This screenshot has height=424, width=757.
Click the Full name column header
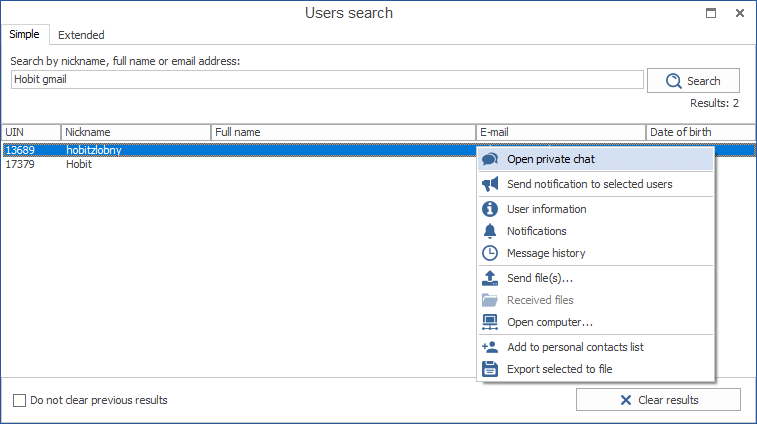[x=342, y=132]
